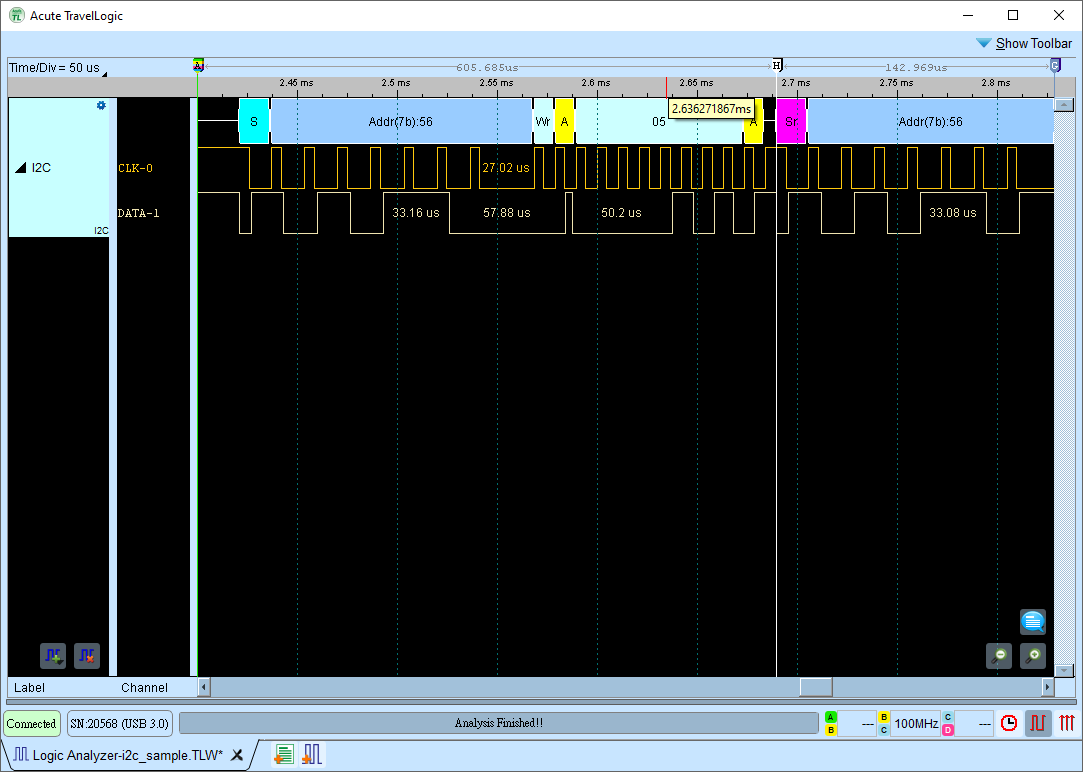Click the 33.16 us data width label
This screenshot has height=772, width=1083.
[416, 213]
